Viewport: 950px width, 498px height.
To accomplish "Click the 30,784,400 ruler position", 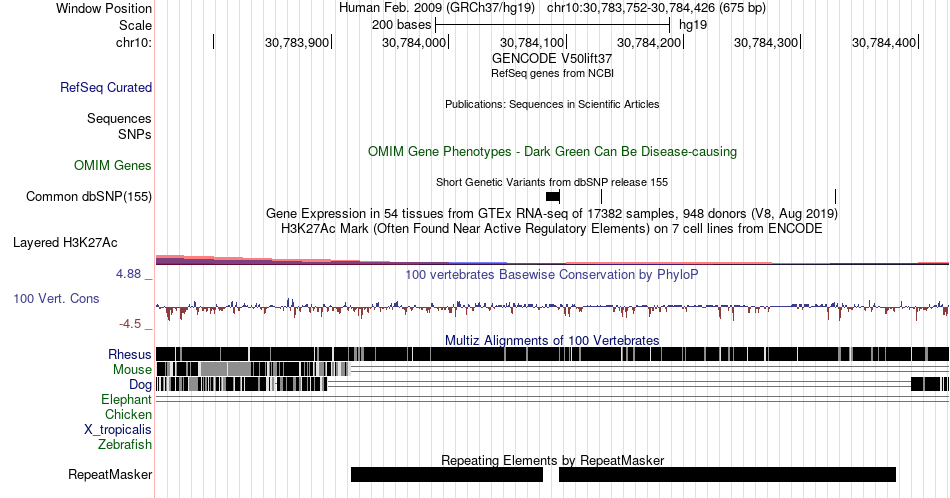I will (883, 42).
